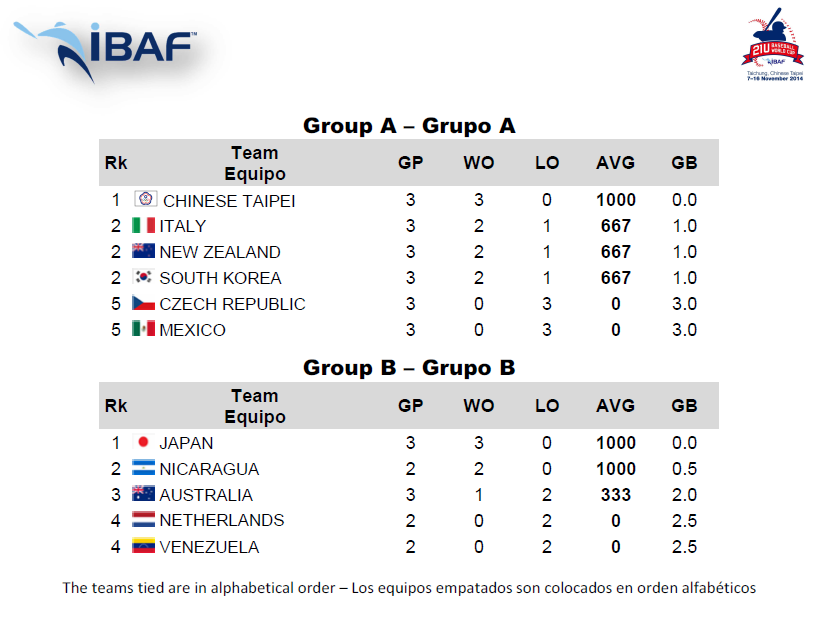Click the Italy flag icon
This screenshot has width=816, height=620.
click(x=143, y=225)
